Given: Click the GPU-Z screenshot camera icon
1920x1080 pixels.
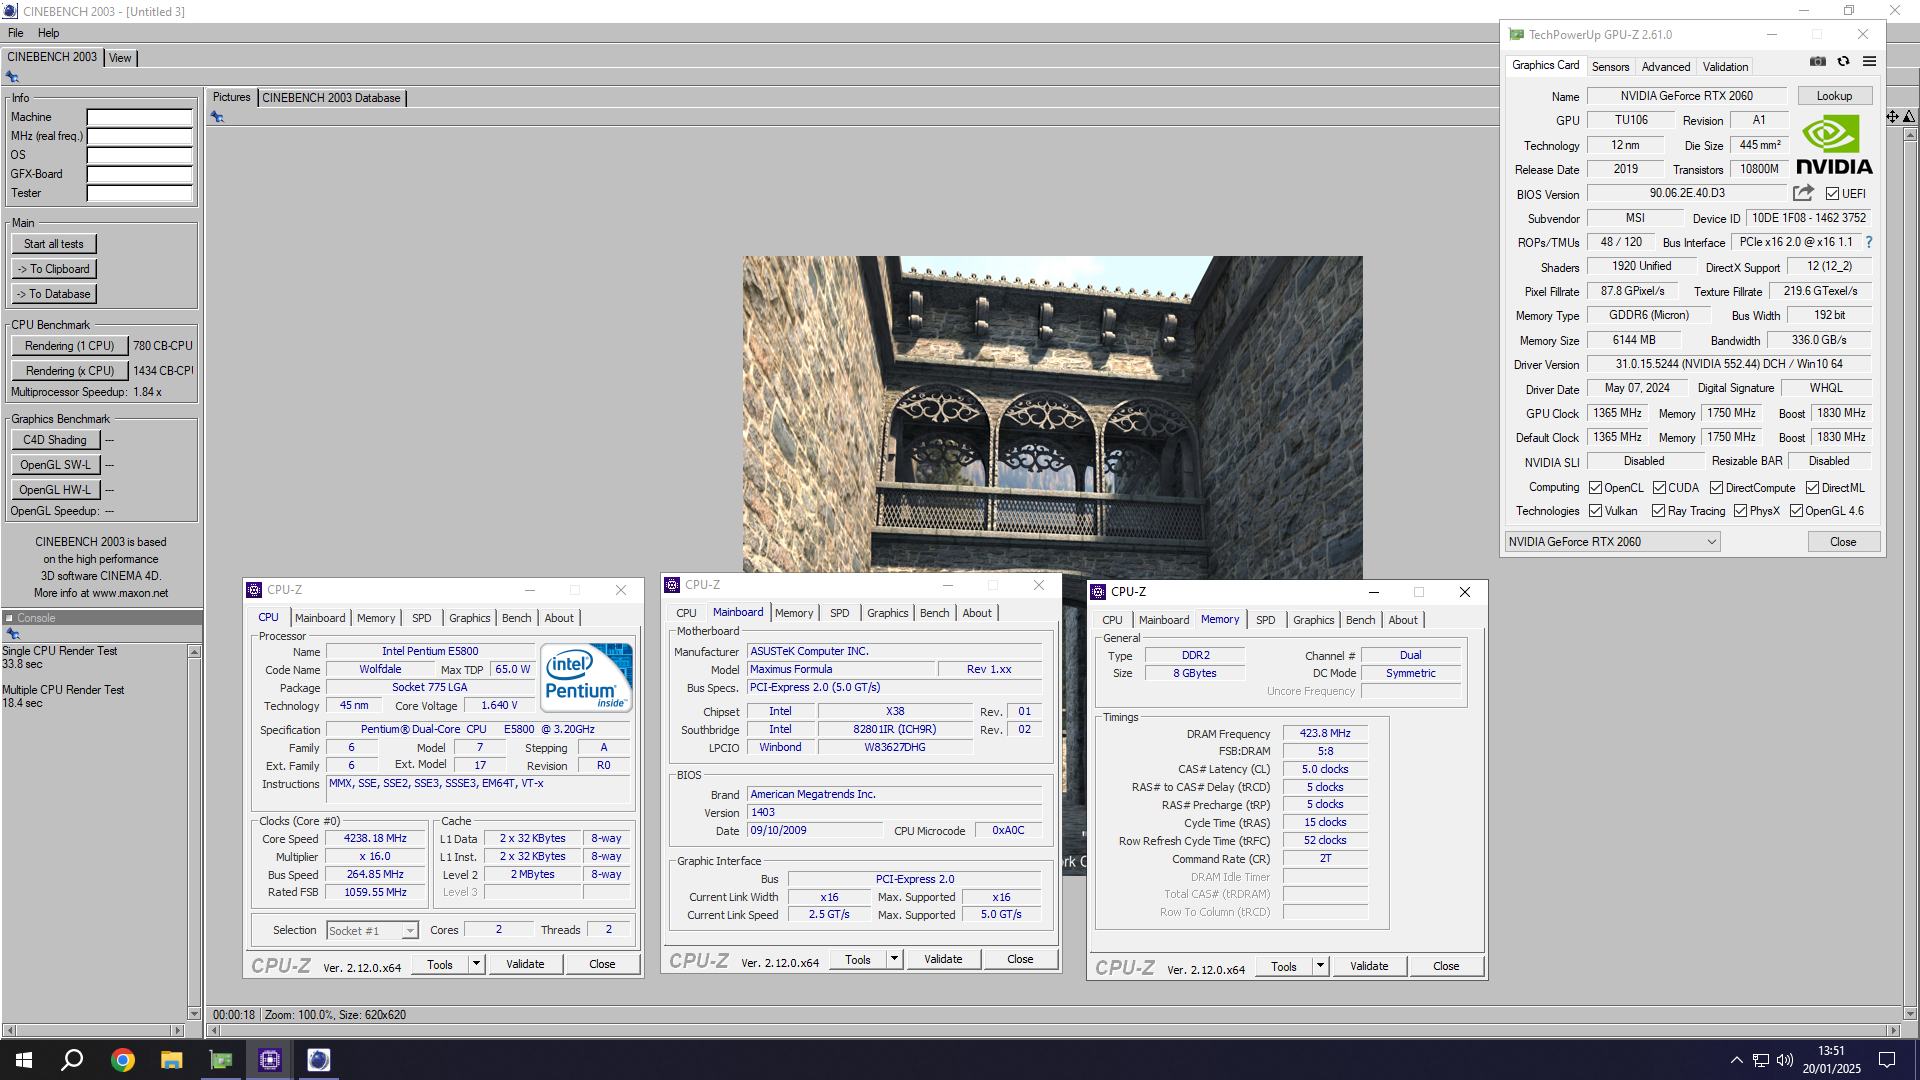Looking at the screenshot, I should (1818, 62).
